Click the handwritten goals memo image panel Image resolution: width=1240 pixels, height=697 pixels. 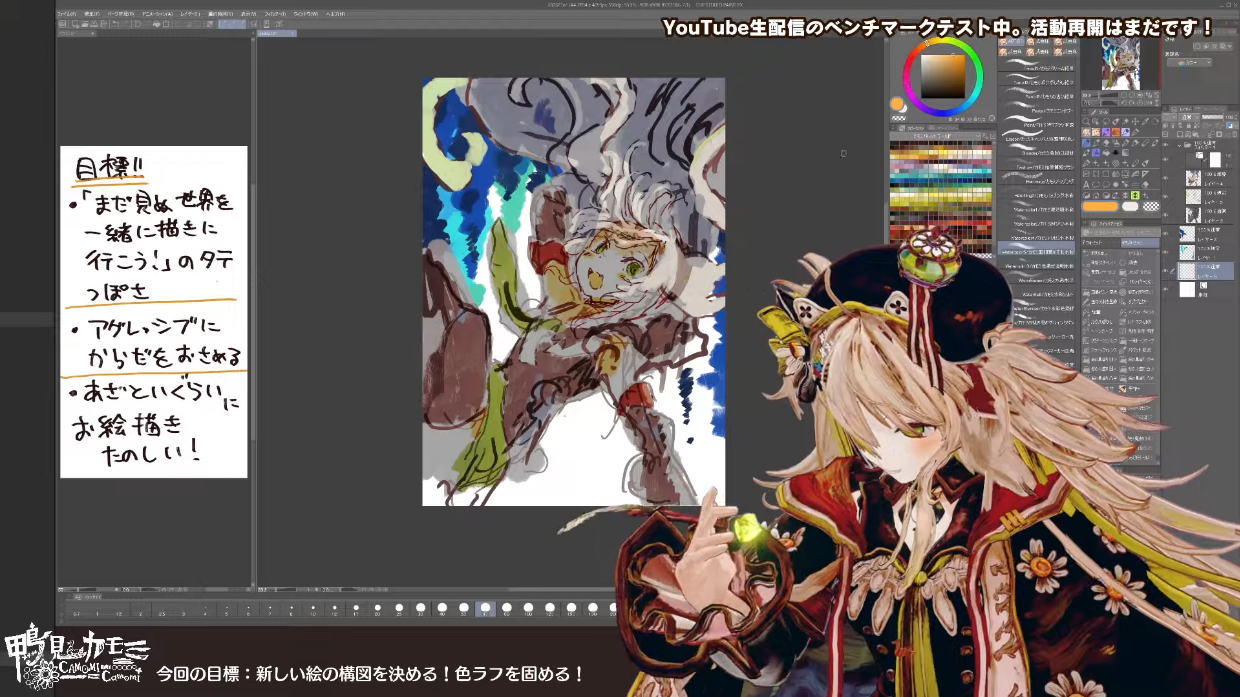tap(153, 312)
